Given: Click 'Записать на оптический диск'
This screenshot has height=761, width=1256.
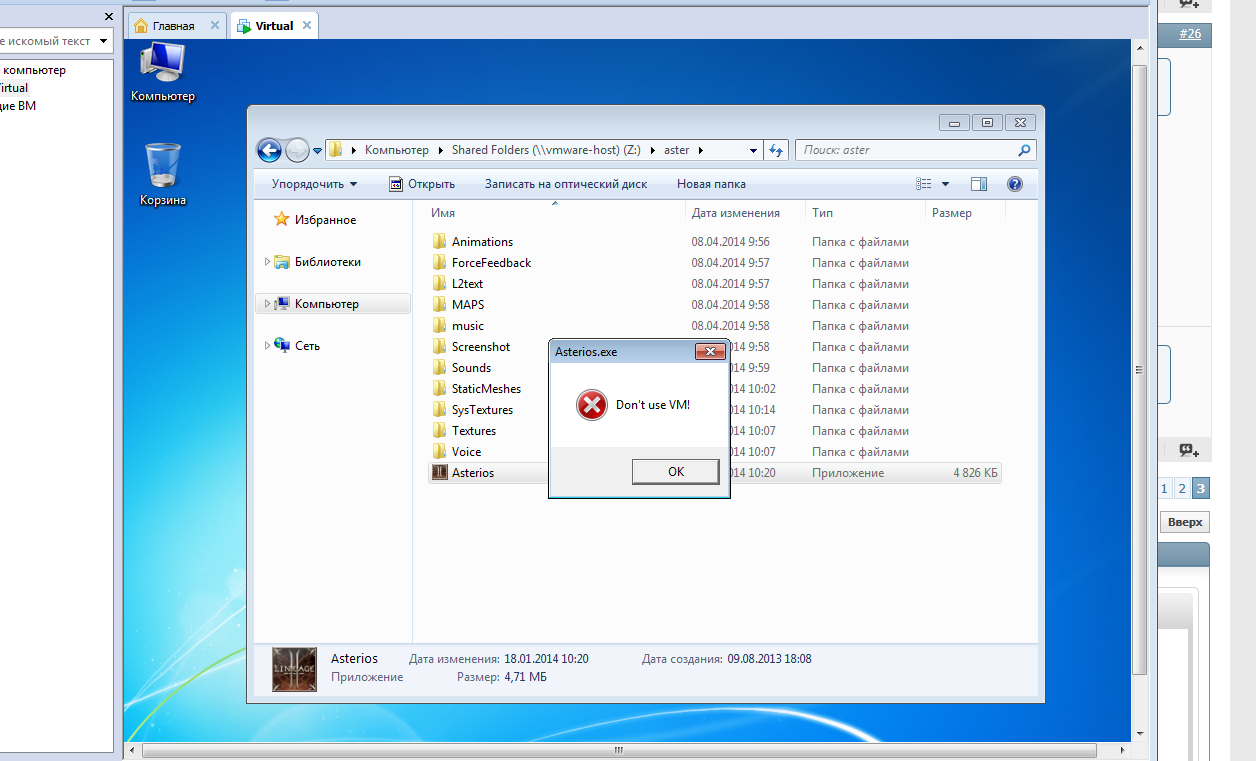Looking at the screenshot, I should point(566,184).
